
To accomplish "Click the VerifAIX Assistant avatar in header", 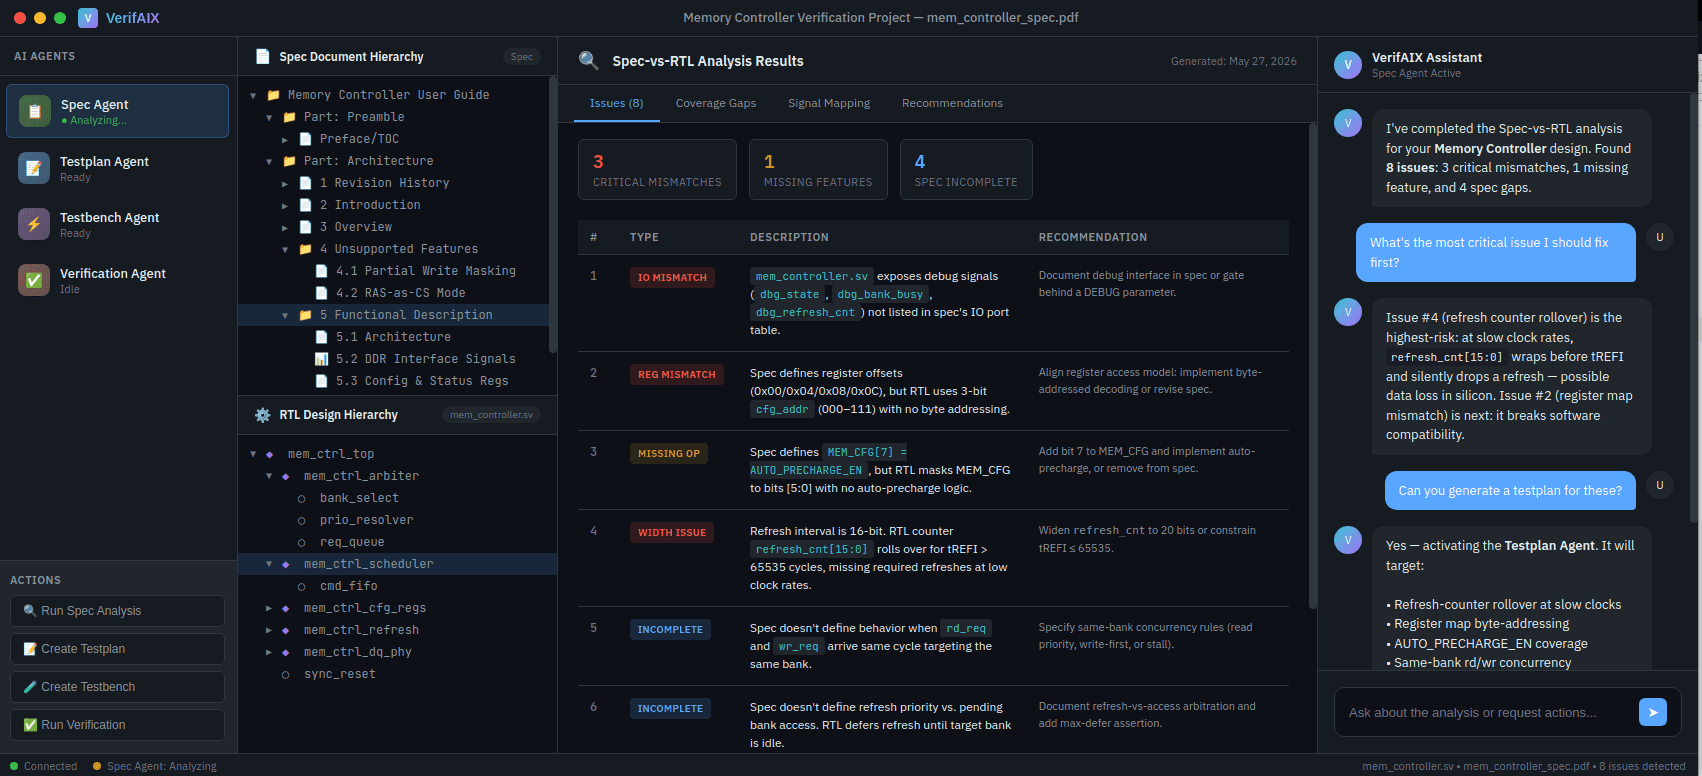I will 1348,65.
